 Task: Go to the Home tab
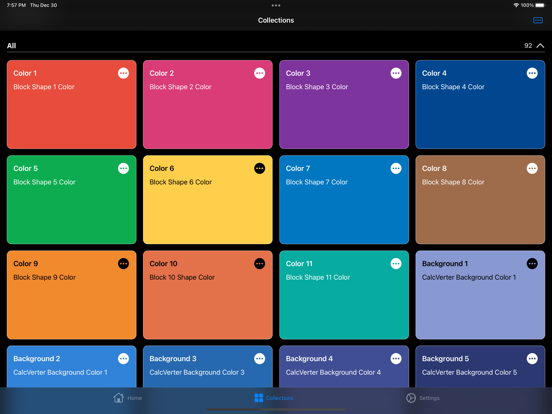point(127,398)
